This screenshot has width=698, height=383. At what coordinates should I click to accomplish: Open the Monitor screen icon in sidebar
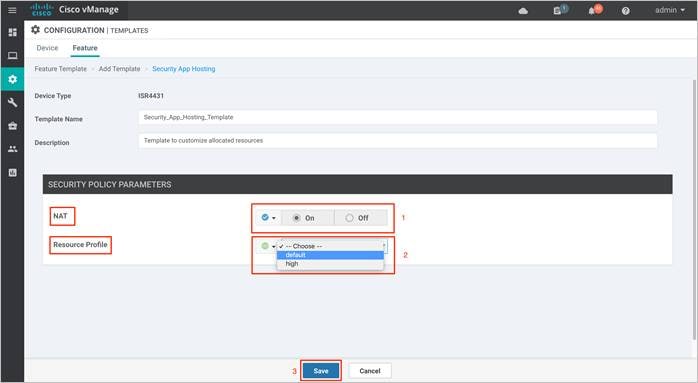point(12,56)
